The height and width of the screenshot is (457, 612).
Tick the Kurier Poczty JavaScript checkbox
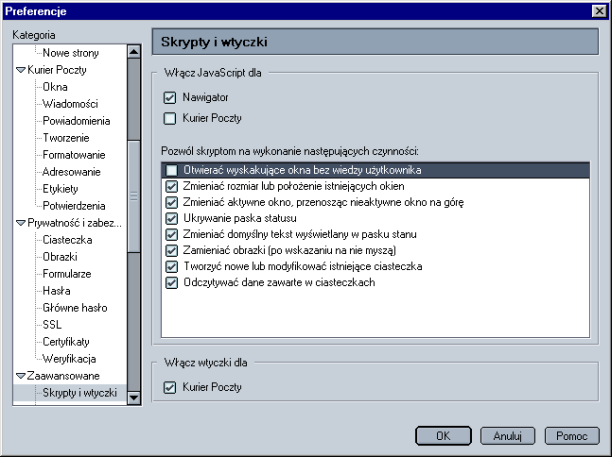click(x=170, y=118)
